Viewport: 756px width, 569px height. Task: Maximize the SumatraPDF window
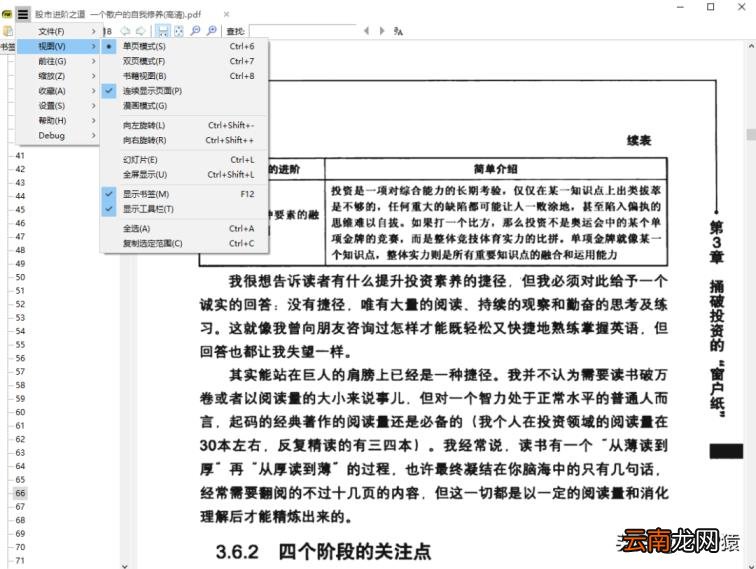pos(711,7)
